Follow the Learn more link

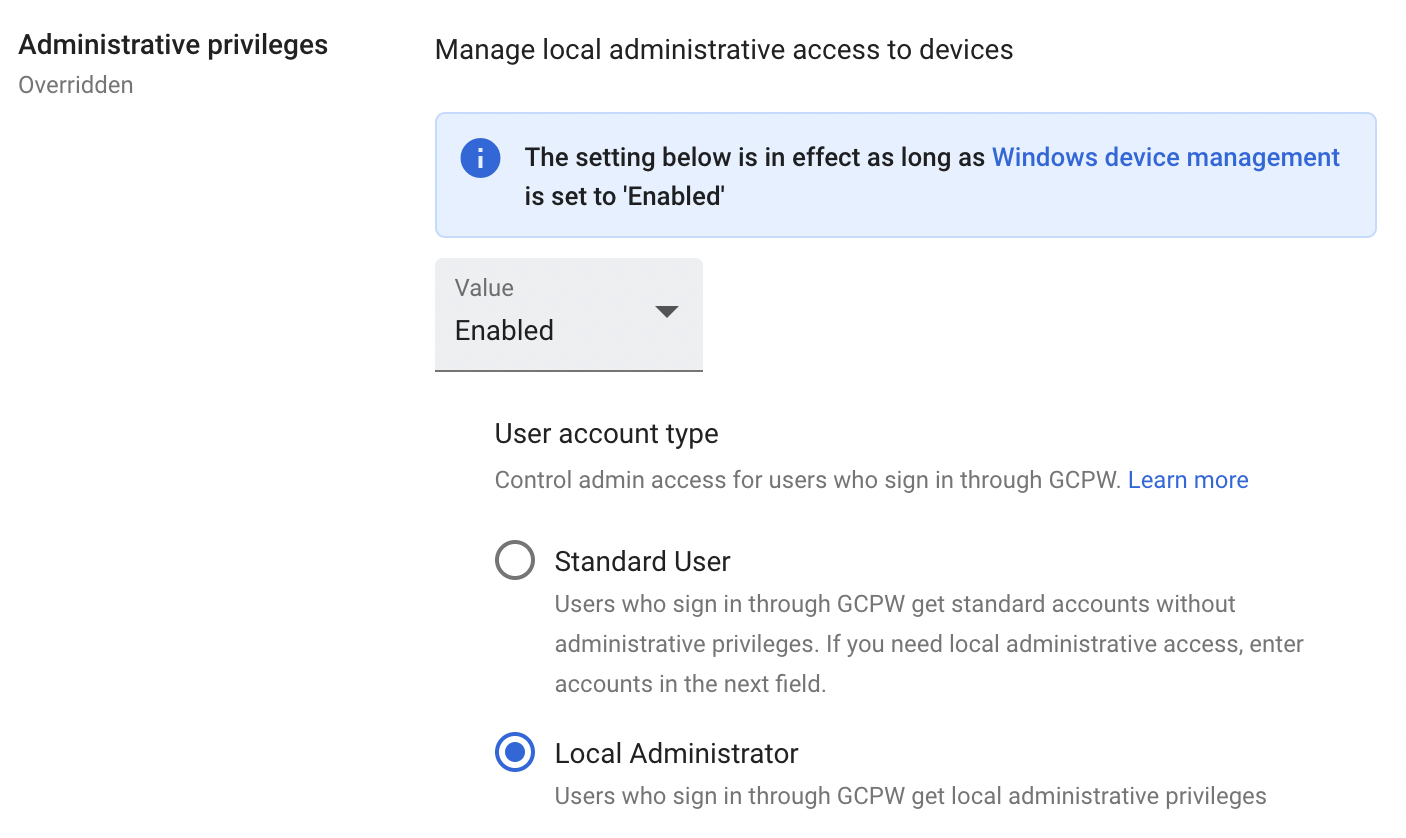click(x=1188, y=480)
